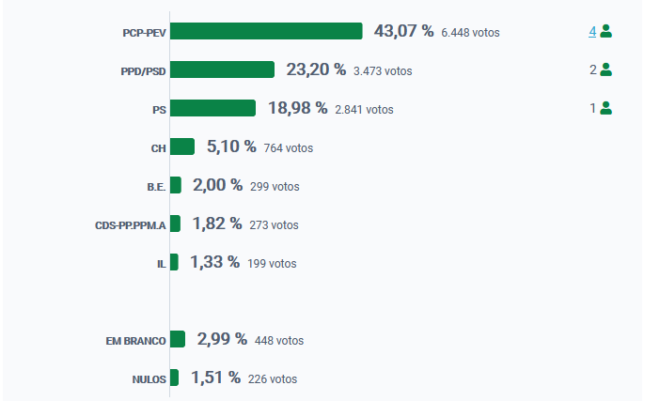Click the PPD/PSD green result bar
Viewport: 660px width, 401px height.
pyautogui.click(x=222, y=69)
